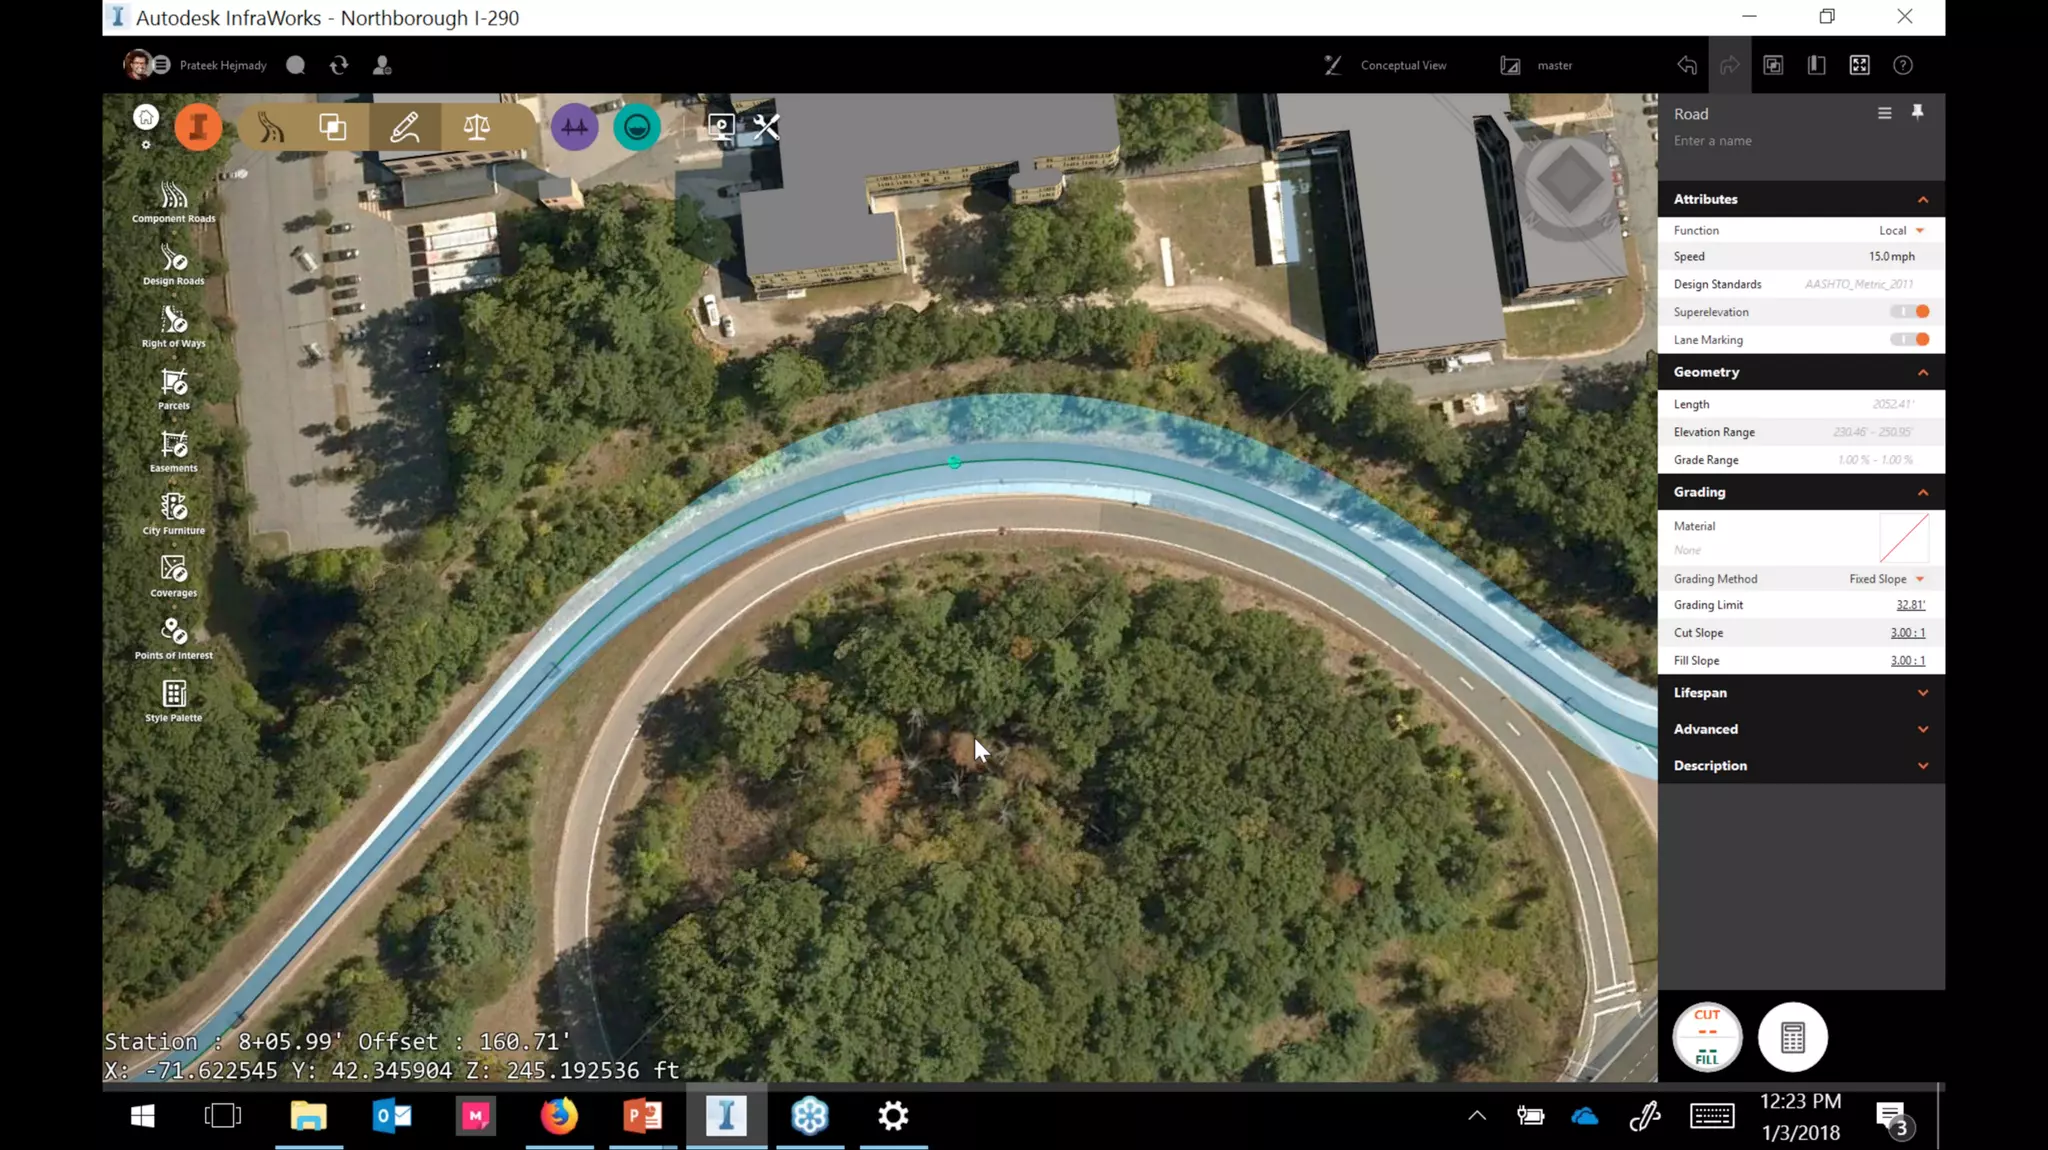Expand the Description section
This screenshot has height=1150, width=2048.
point(1922,766)
